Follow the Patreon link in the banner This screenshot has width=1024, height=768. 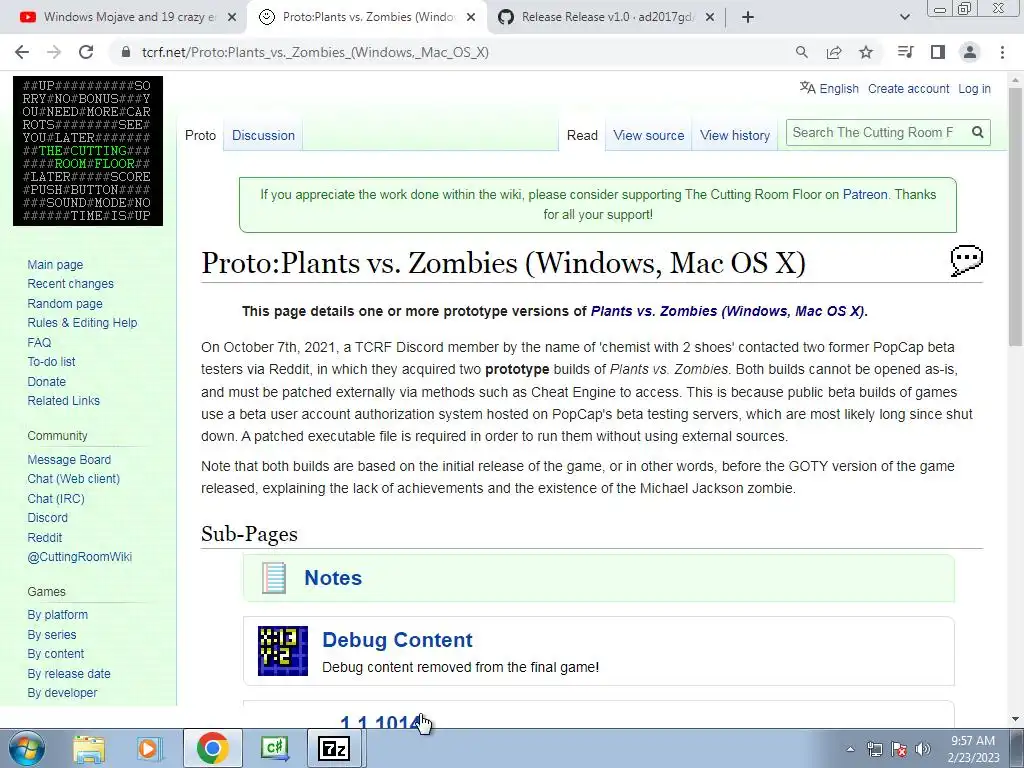pos(865,195)
